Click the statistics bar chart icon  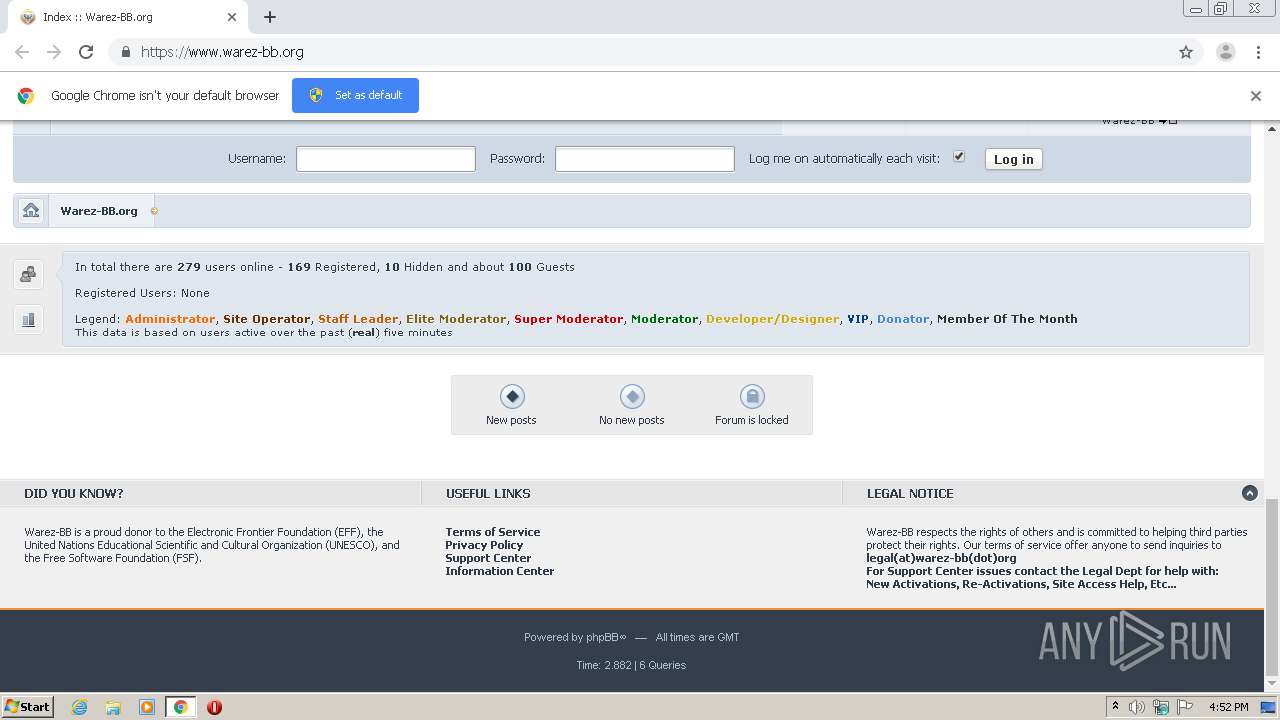pos(28,320)
